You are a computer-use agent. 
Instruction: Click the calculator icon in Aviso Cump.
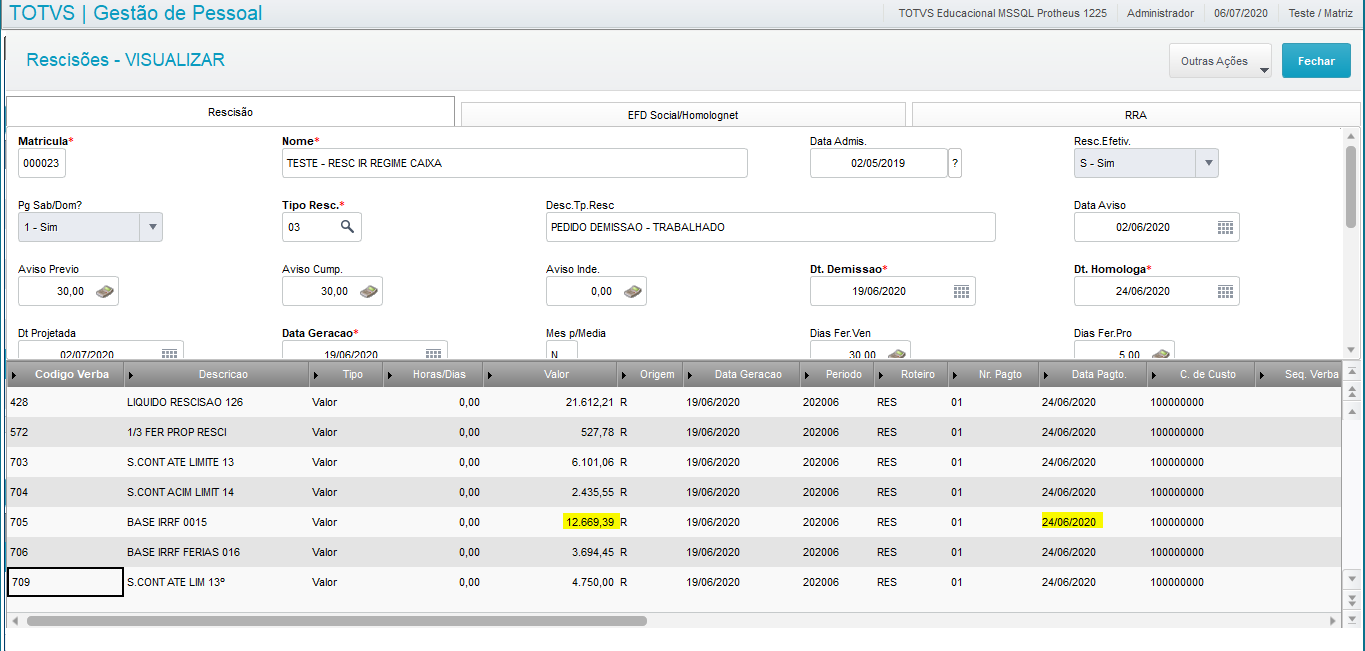369,292
